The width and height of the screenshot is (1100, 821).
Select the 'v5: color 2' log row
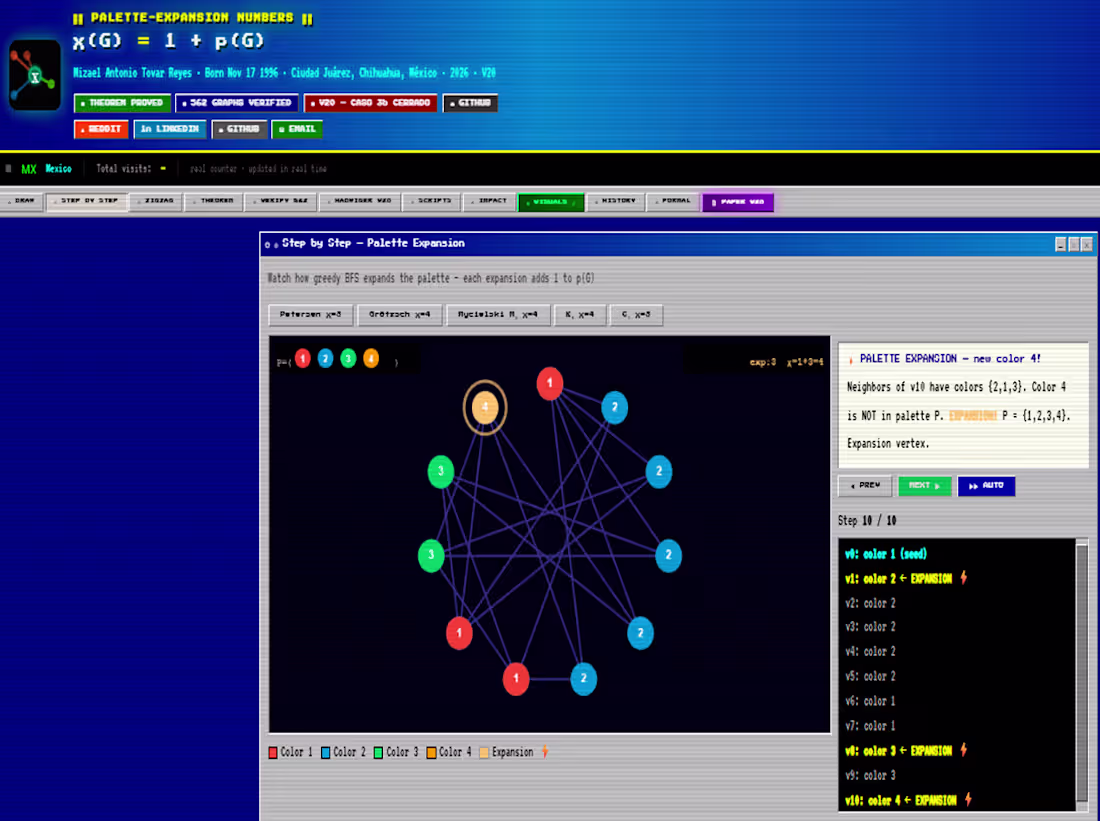871,677
